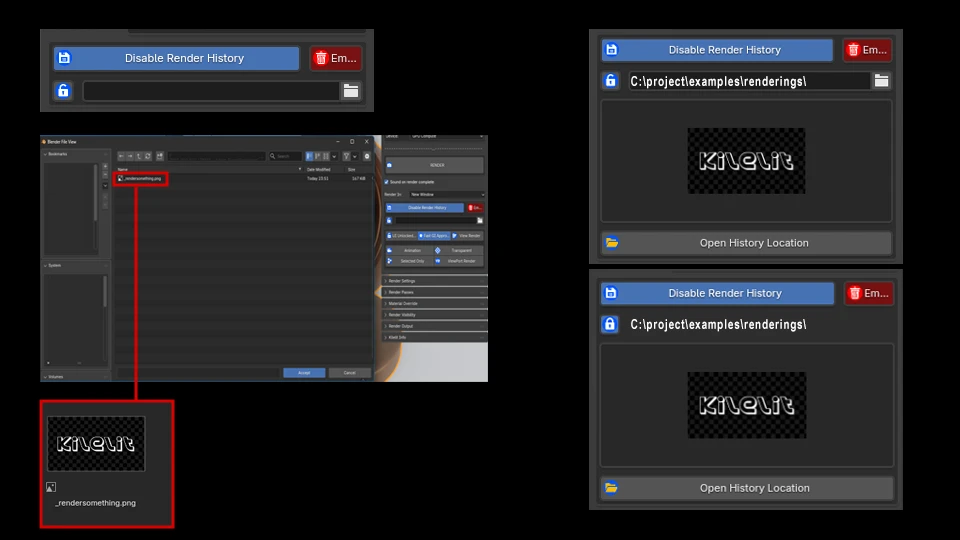Viewport: 960px width, 540px height.
Task: Go back in Blender File View
Action: (121, 156)
